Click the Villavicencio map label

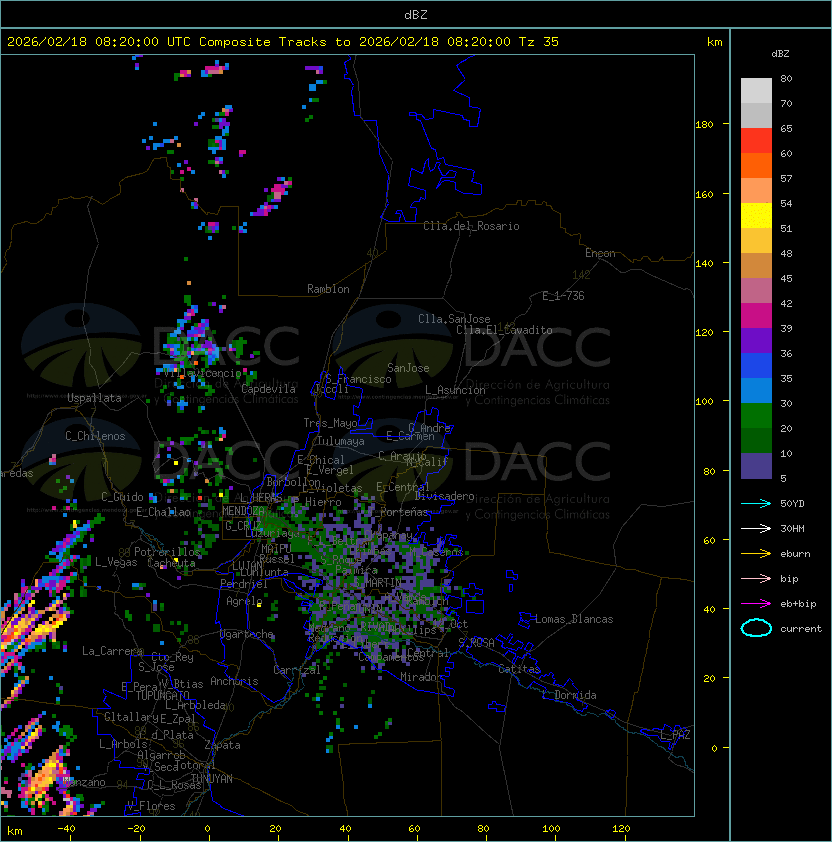point(203,373)
